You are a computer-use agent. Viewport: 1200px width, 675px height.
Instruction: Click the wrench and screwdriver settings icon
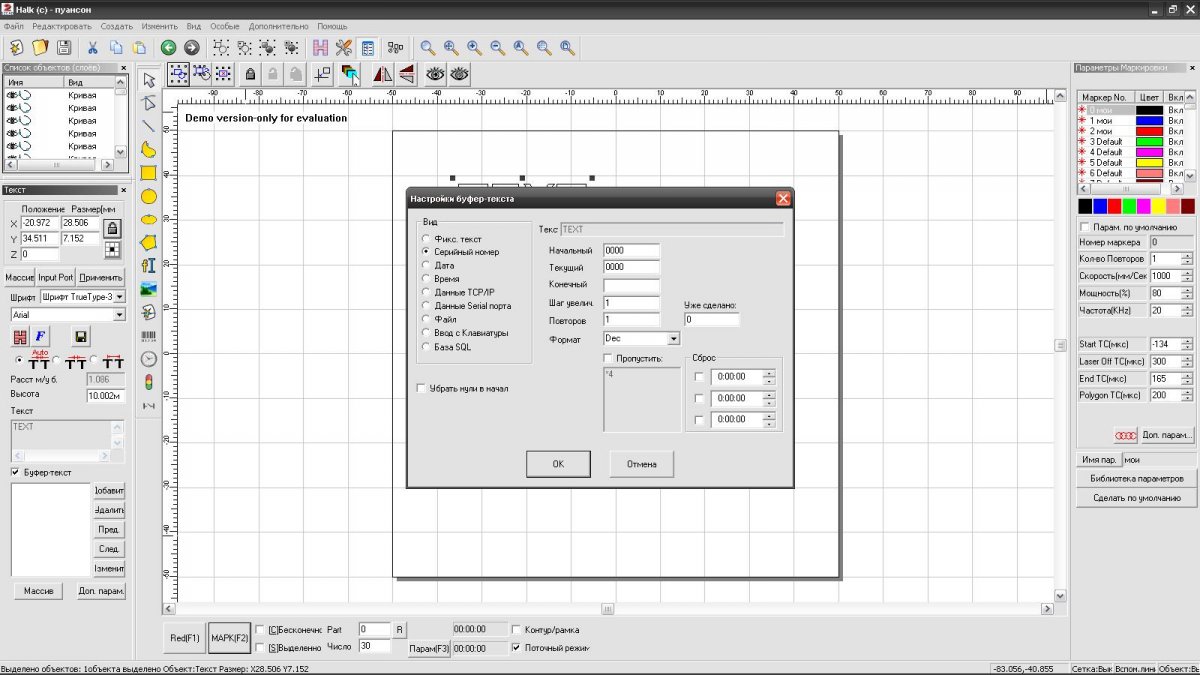click(344, 47)
